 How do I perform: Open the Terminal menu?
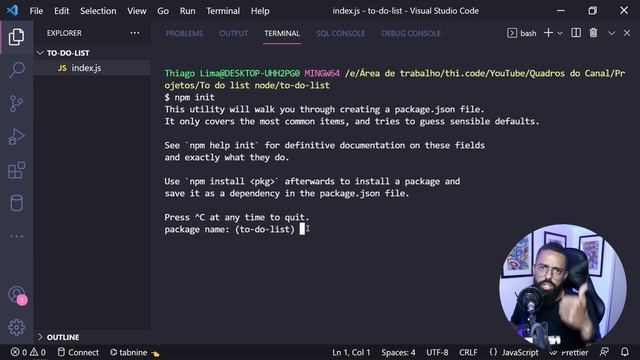[x=223, y=11]
